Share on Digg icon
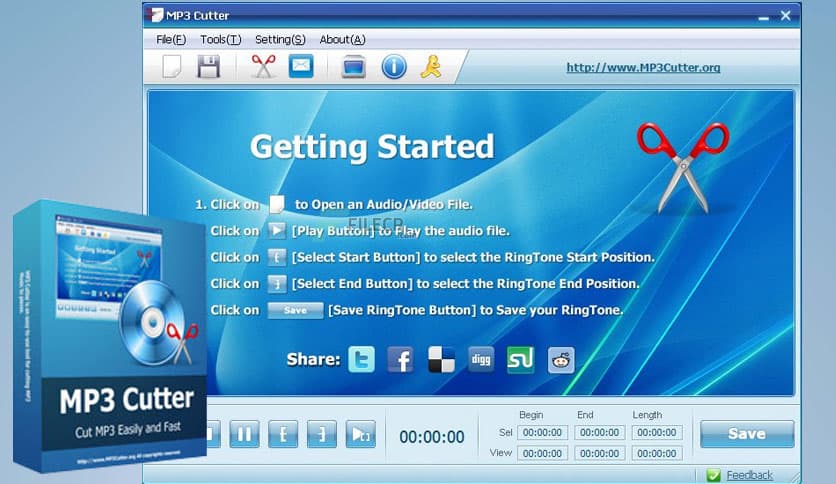The width and height of the screenshot is (836, 484). coord(481,359)
